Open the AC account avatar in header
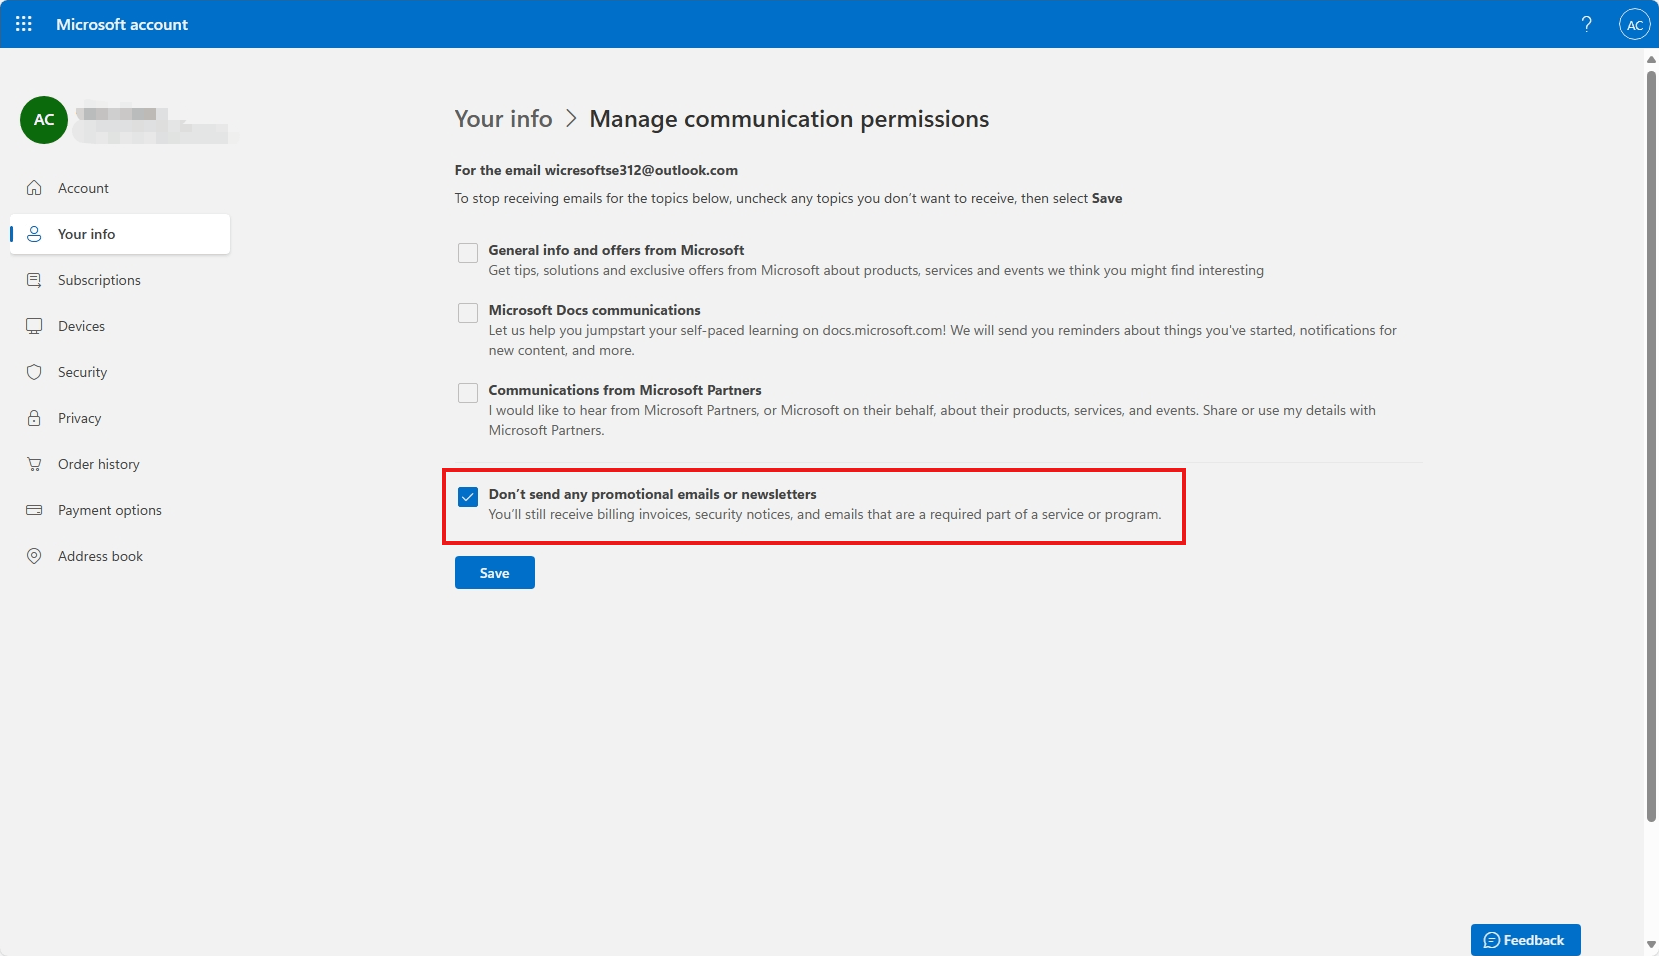This screenshot has width=1659, height=956. click(1634, 25)
